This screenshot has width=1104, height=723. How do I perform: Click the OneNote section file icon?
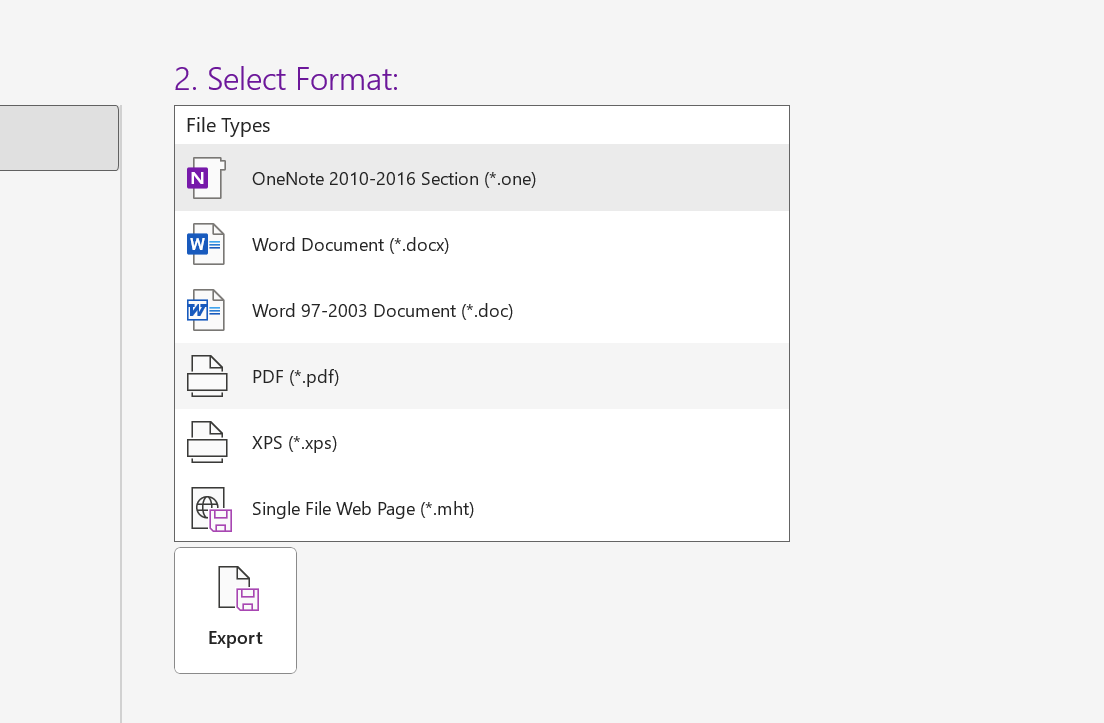[x=207, y=178]
